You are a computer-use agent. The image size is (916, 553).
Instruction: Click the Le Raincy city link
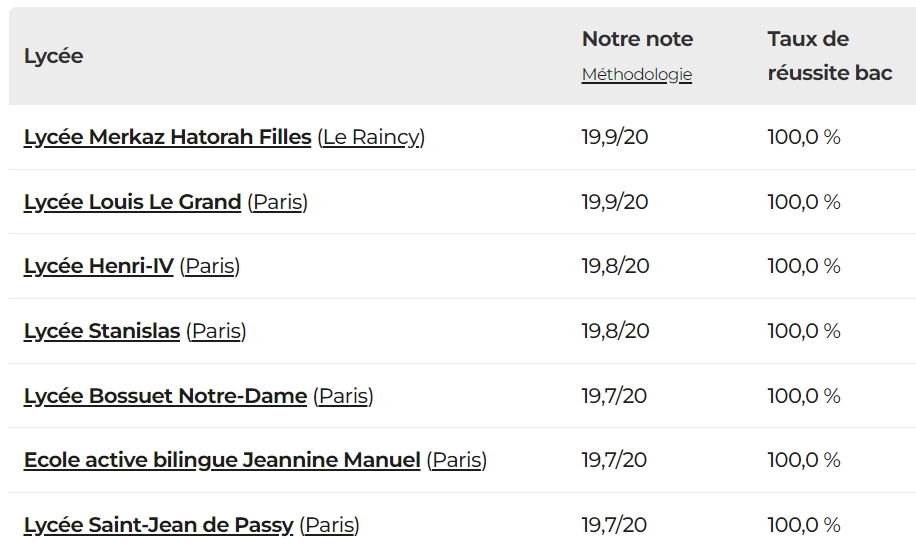click(371, 137)
